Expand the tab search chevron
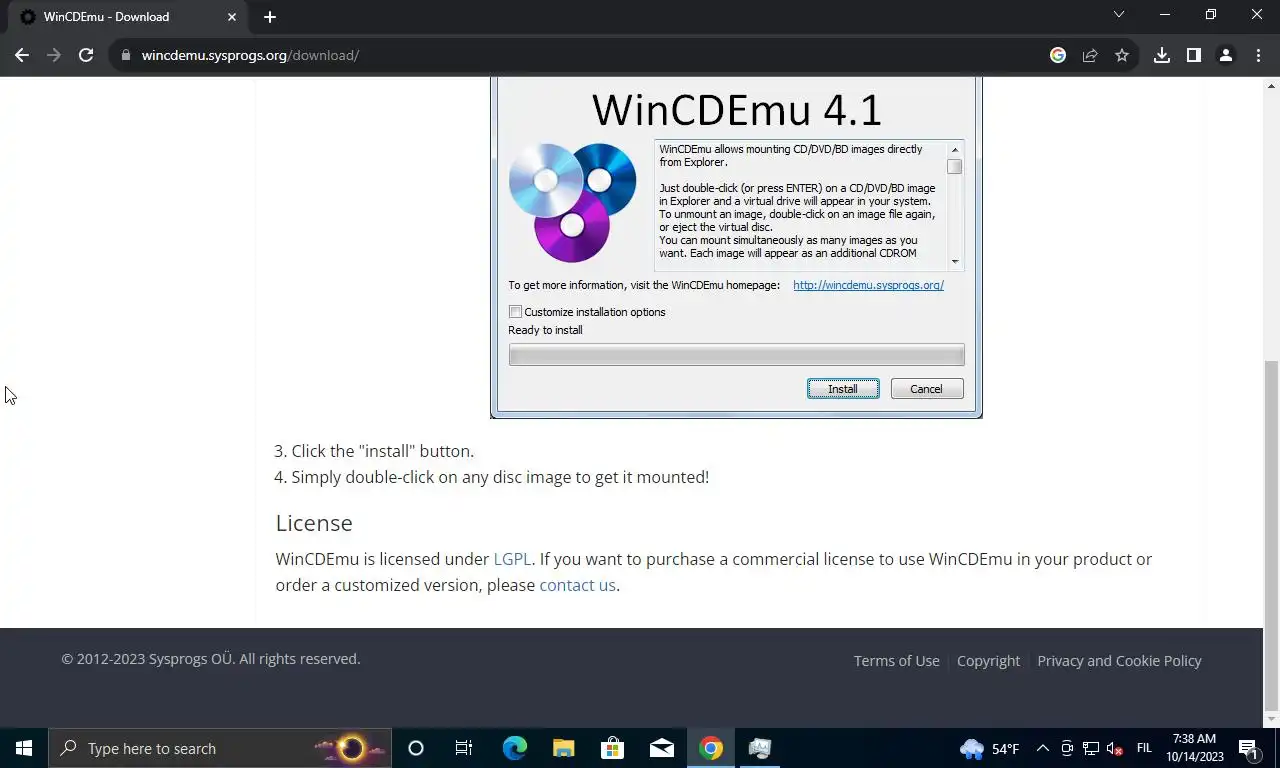Viewport: 1280px width, 768px height. 1119,15
